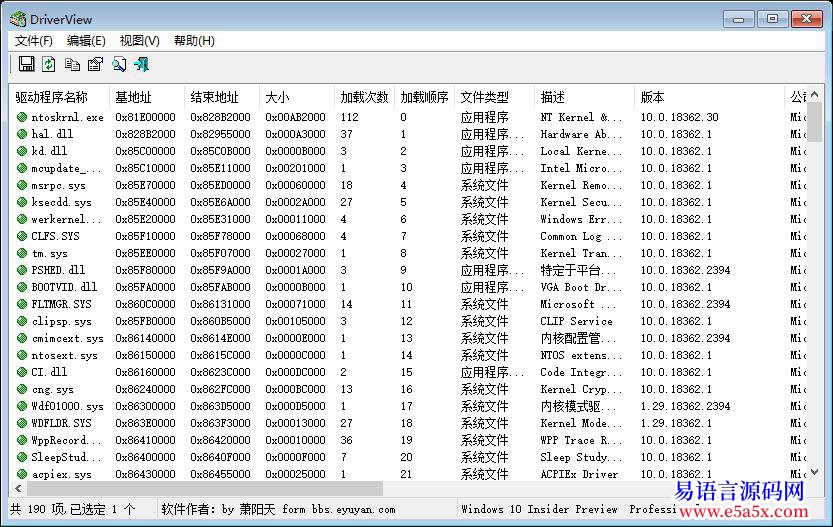The image size is (833, 527).
Task: Select the SleepStud... driver name
Action: 66,457
